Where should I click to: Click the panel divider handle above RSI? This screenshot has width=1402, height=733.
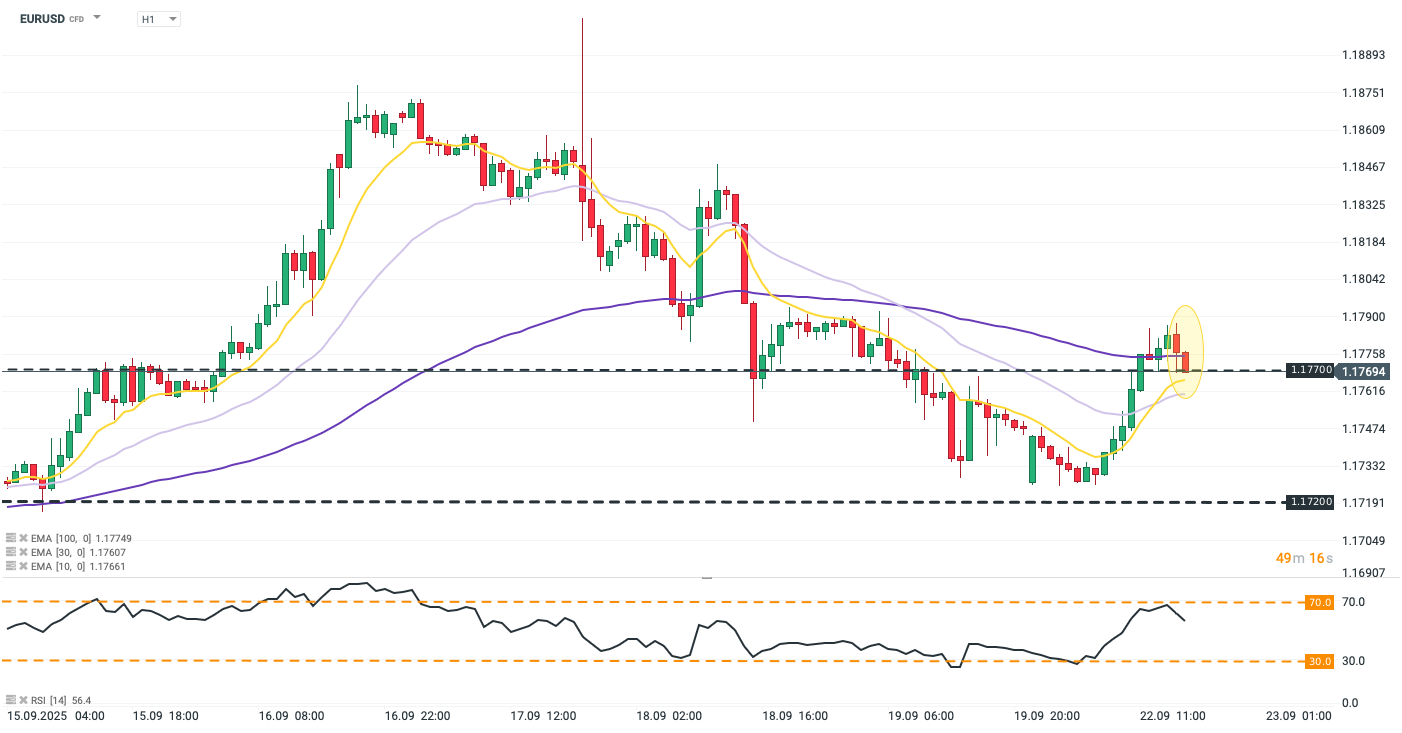(x=707, y=577)
